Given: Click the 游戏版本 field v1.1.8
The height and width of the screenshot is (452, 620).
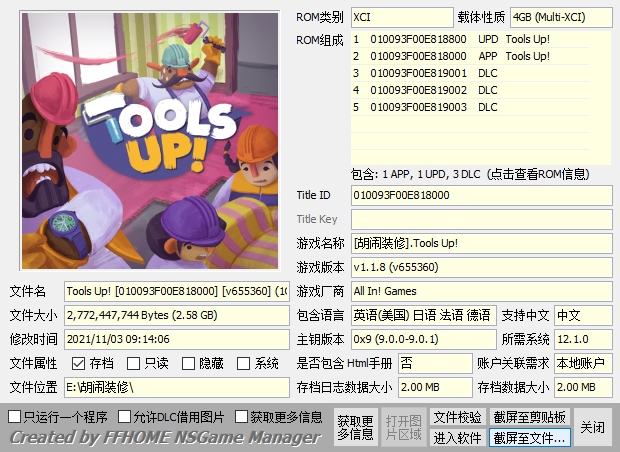Looking at the screenshot, I should pyautogui.click(x=482, y=267).
